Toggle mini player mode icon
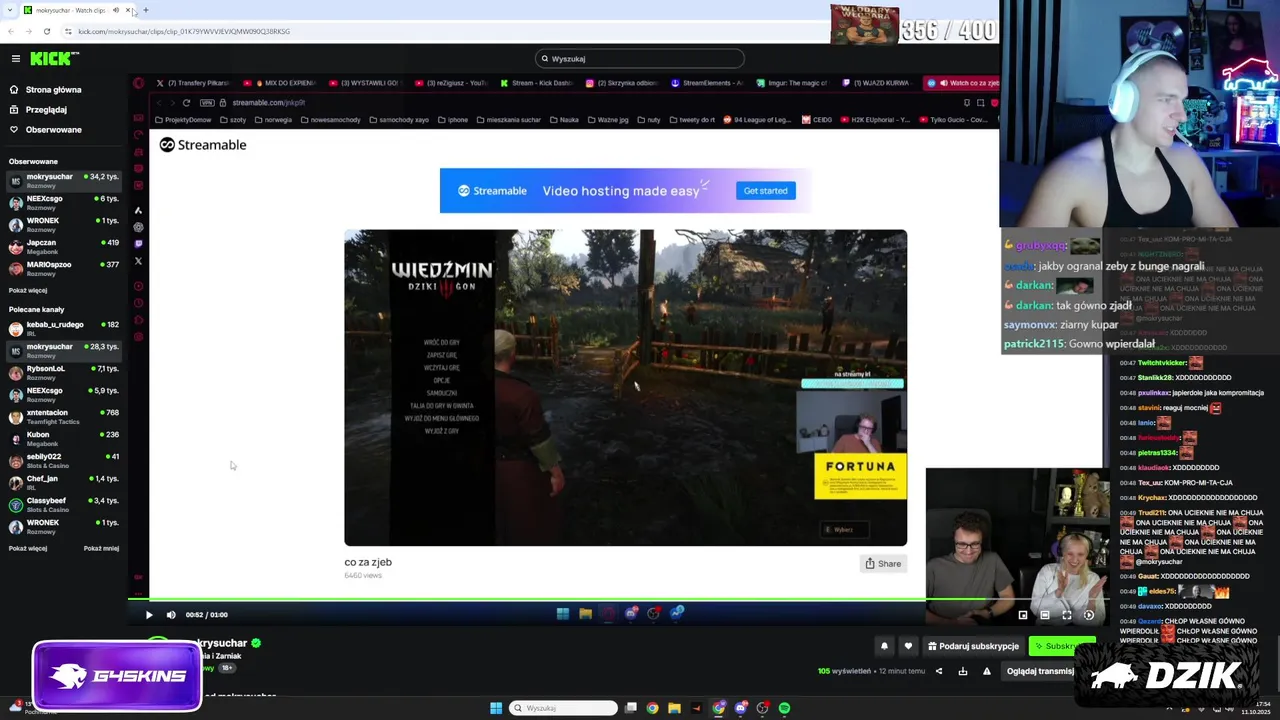The height and width of the screenshot is (720, 1280). click(1023, 615)
